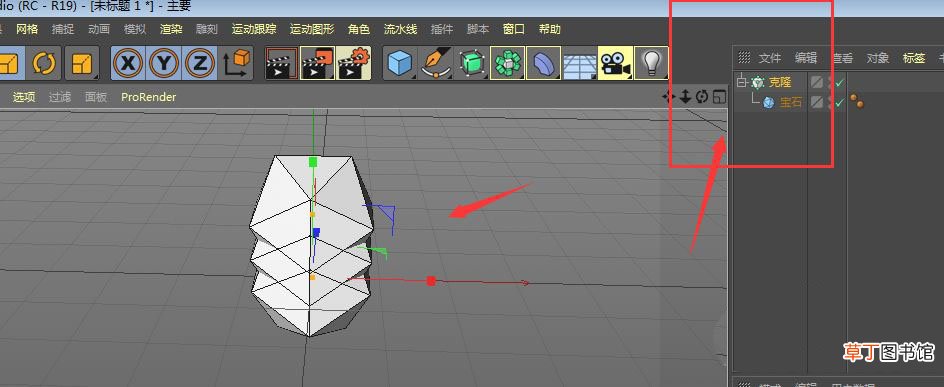Screen dimensions: 944x387
Task: Open the 角色 menu
Action: pos(359,29)
